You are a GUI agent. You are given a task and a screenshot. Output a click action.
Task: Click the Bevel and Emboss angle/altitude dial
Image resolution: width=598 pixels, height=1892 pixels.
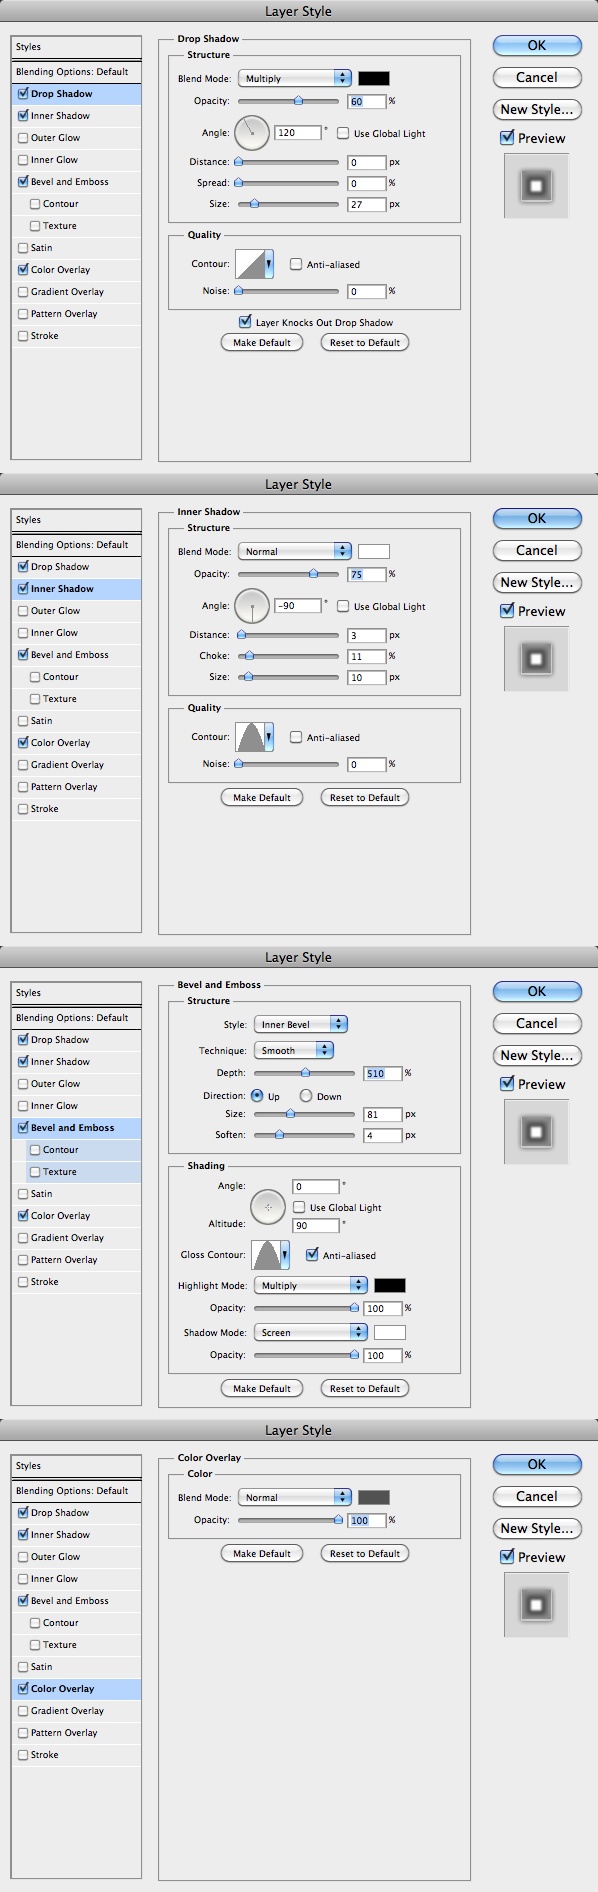click(x=268, y=1206)
